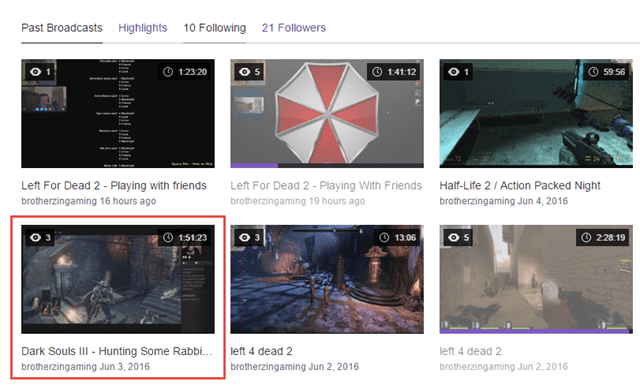Click clock icon beside 2:28:19 duration
Viewport: 640px width, 385px height.
[x=586, y=237]
